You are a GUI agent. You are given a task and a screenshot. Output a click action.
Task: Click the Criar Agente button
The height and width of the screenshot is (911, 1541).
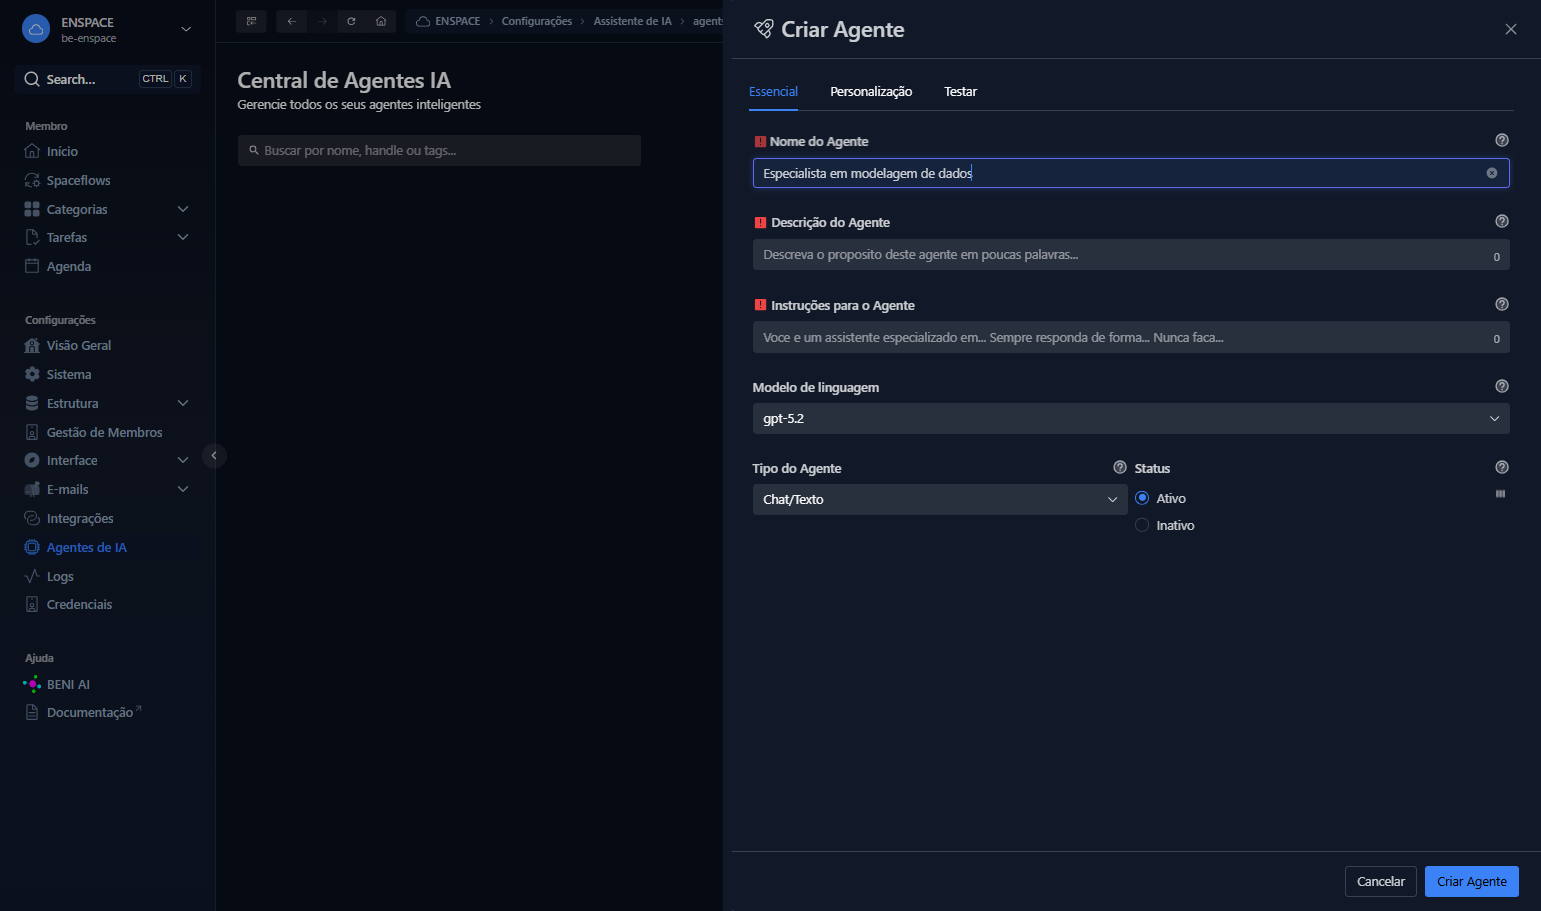pyautogui.click(x=1471, y=882)
